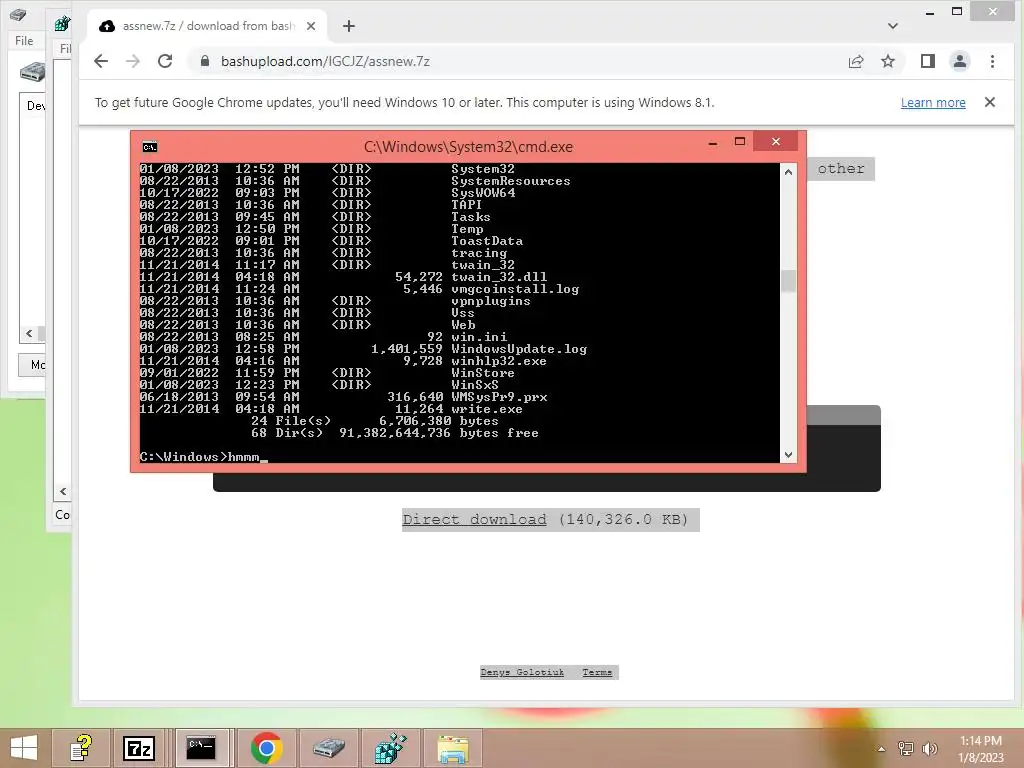Click the padlock site info icon
The height and width of the screenshot is (768, 1024).
click(x=205, y=61)
